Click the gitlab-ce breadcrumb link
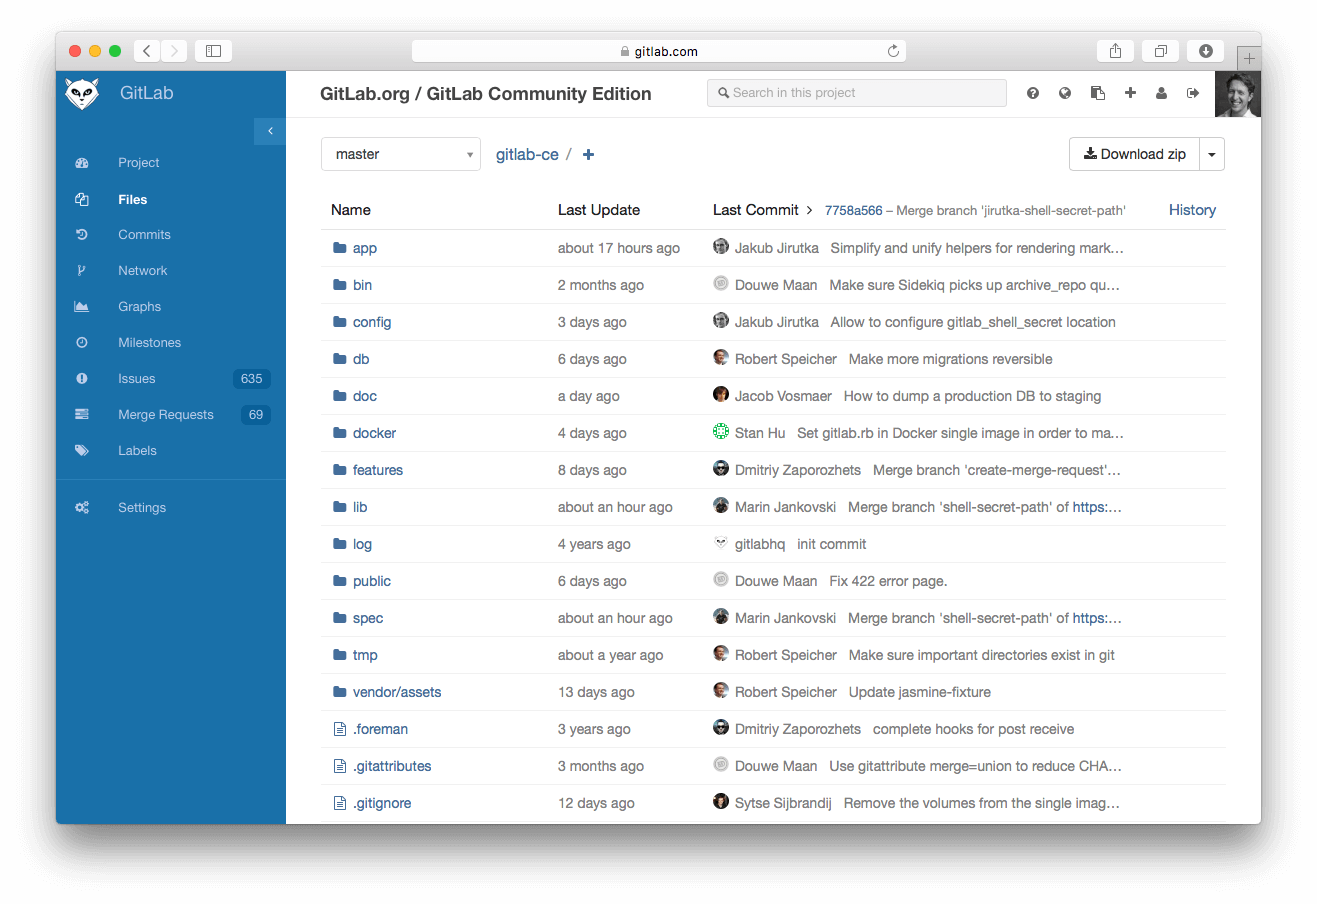Viewport: 1317px width, 904px height. pyautogui.click(x=527, y=154)
